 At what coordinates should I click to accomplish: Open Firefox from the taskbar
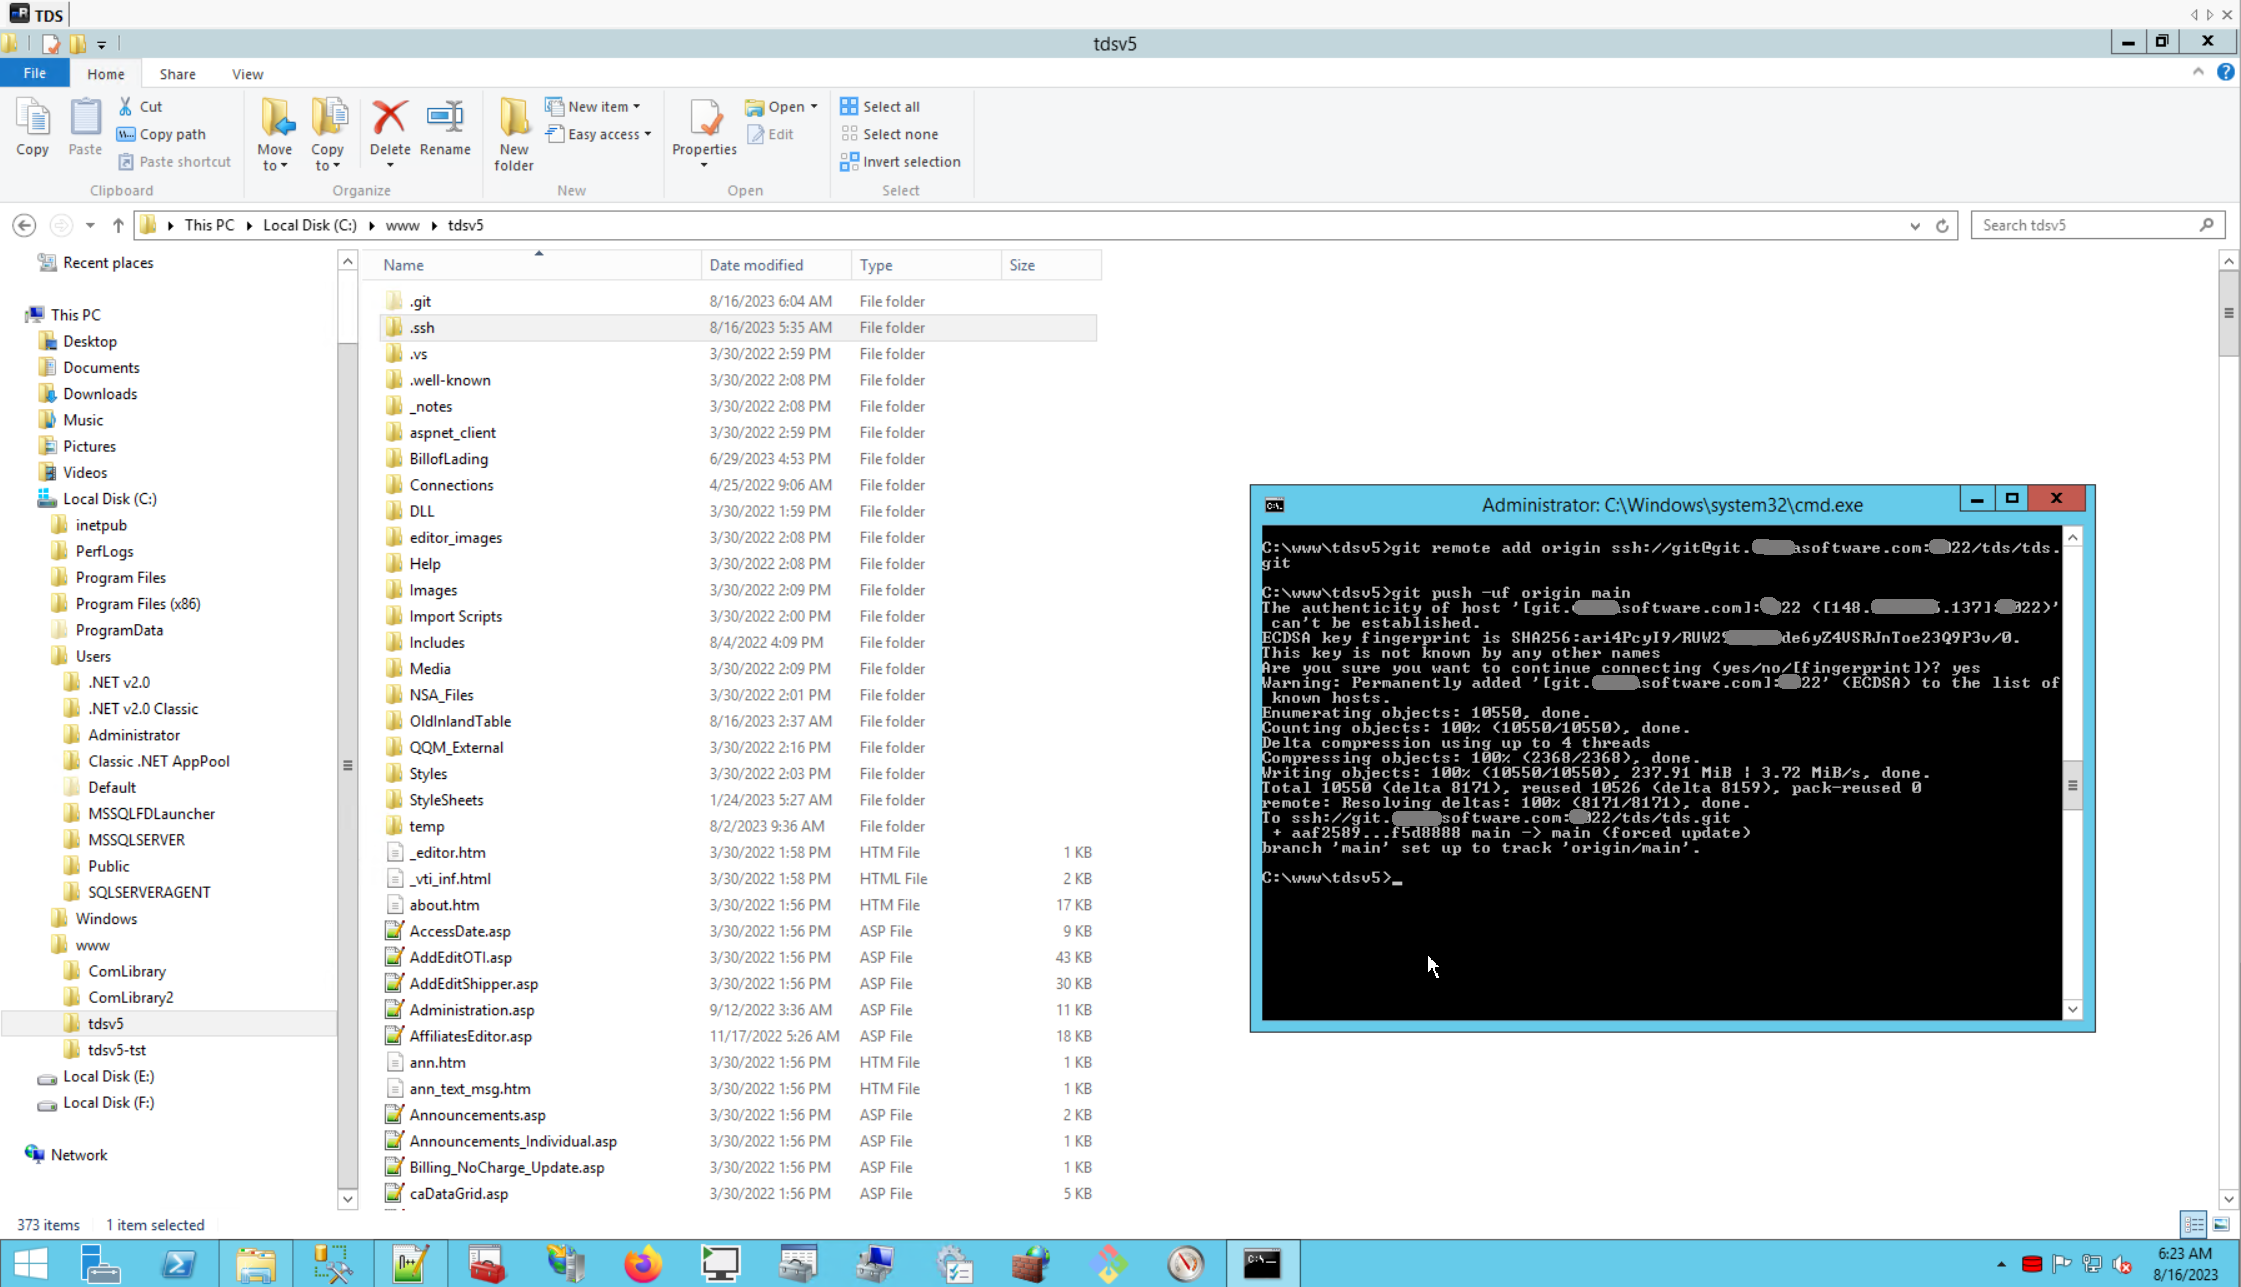643,1264
